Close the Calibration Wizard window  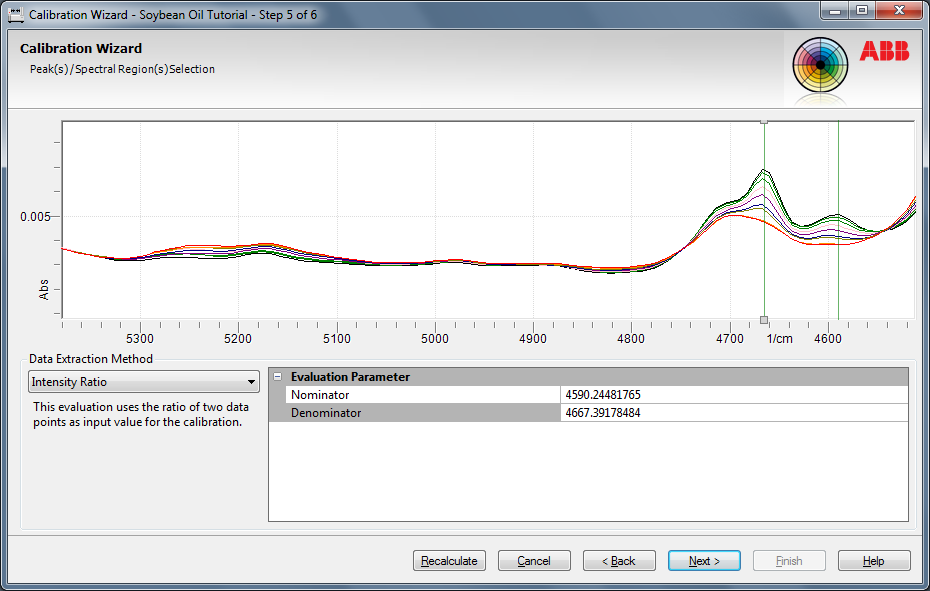click(897, 12)
